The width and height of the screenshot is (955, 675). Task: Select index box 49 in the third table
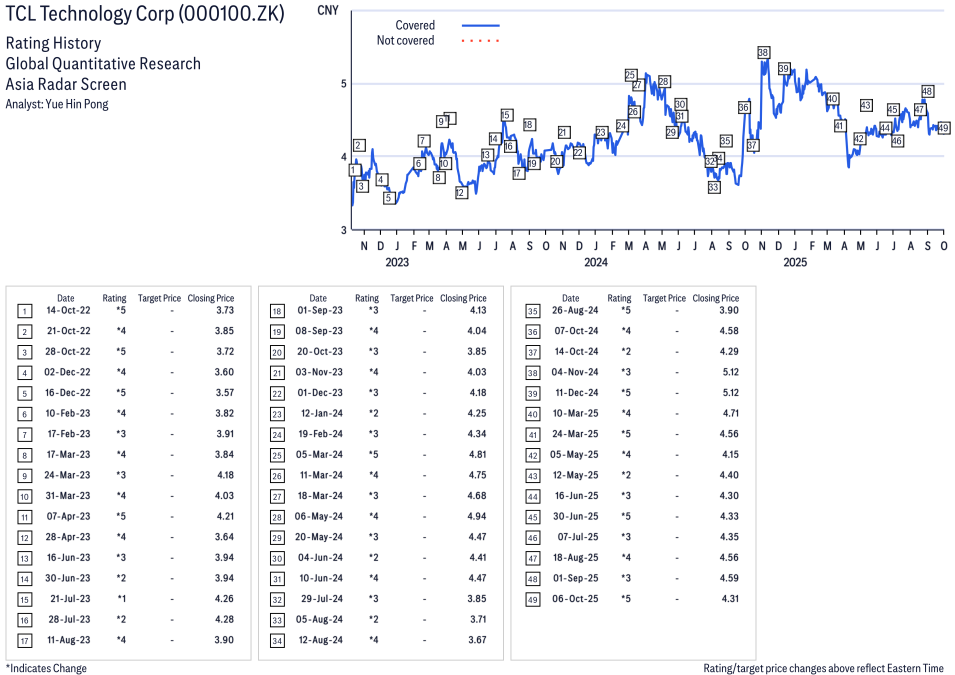tap(531, 599)
